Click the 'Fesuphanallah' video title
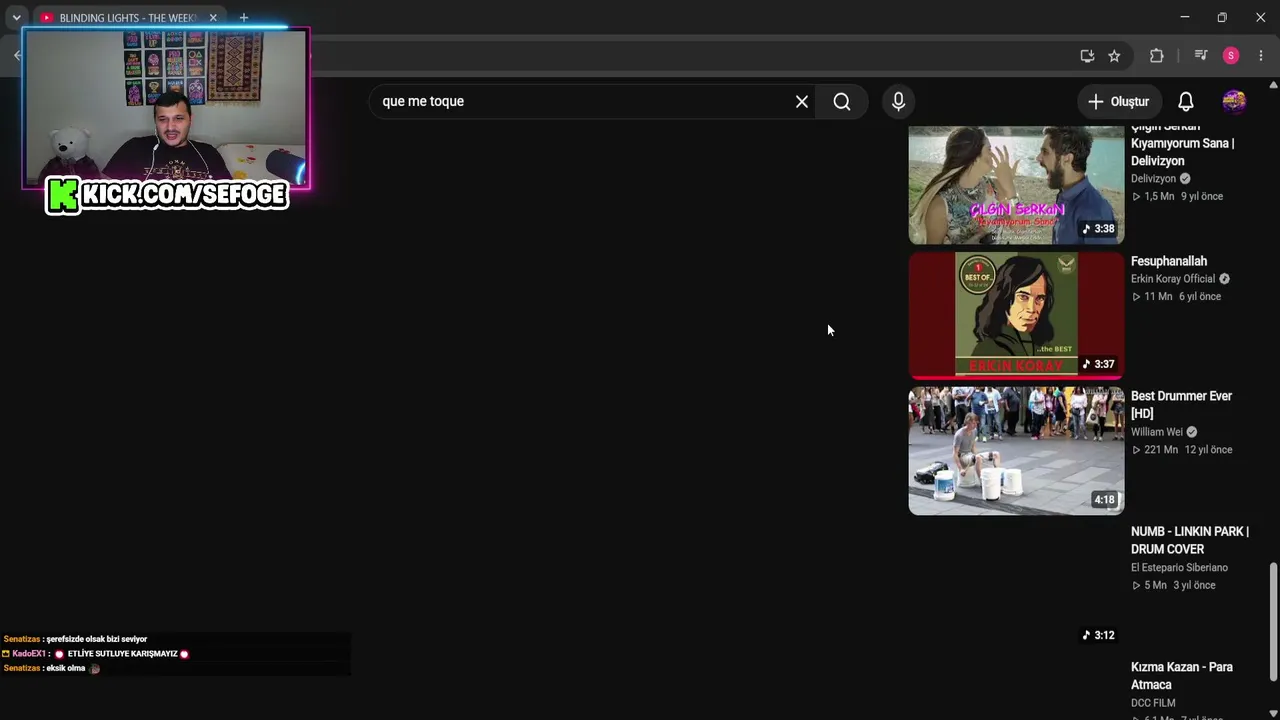This screenshot has height=720, width=1280. pyautogui.click(x=1169, y=261)
